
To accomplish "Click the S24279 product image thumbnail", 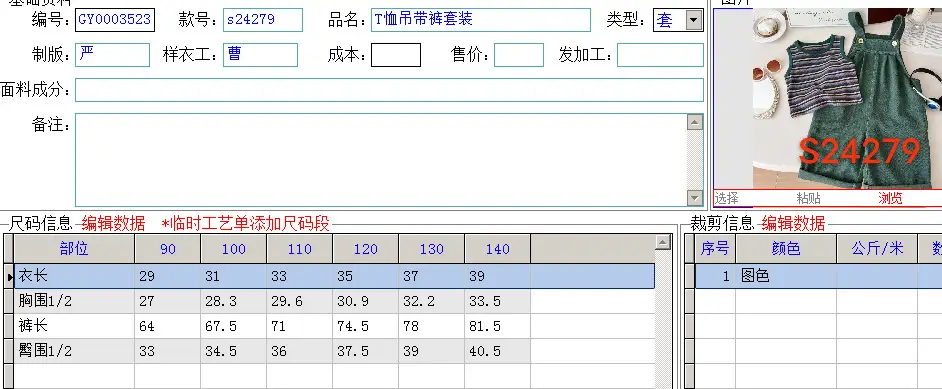I will pos(847,98).
